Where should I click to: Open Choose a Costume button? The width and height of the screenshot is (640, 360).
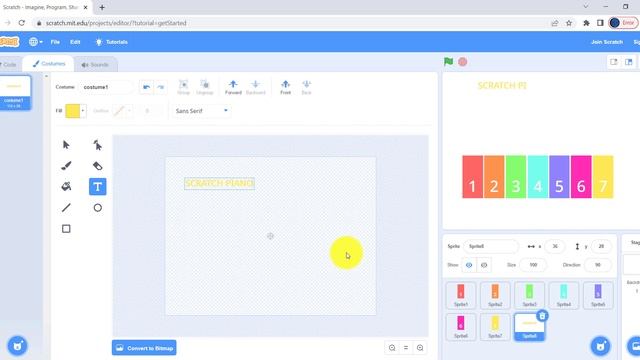pyautogui.click(x=17, y=346)
